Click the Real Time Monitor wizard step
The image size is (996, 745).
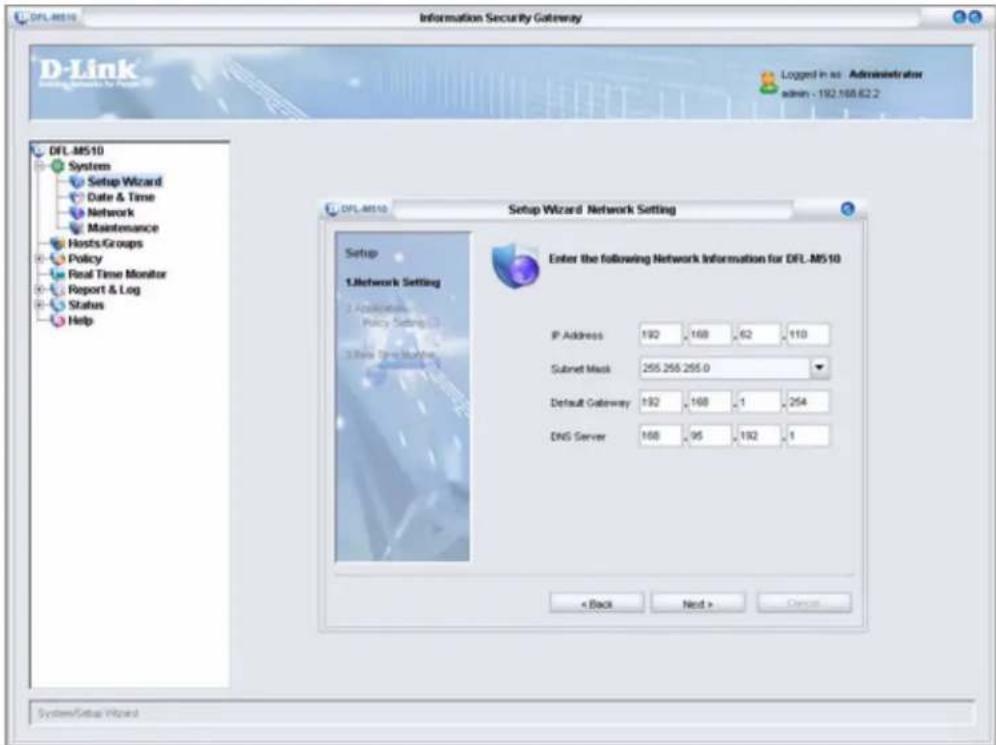pos(391,354)
